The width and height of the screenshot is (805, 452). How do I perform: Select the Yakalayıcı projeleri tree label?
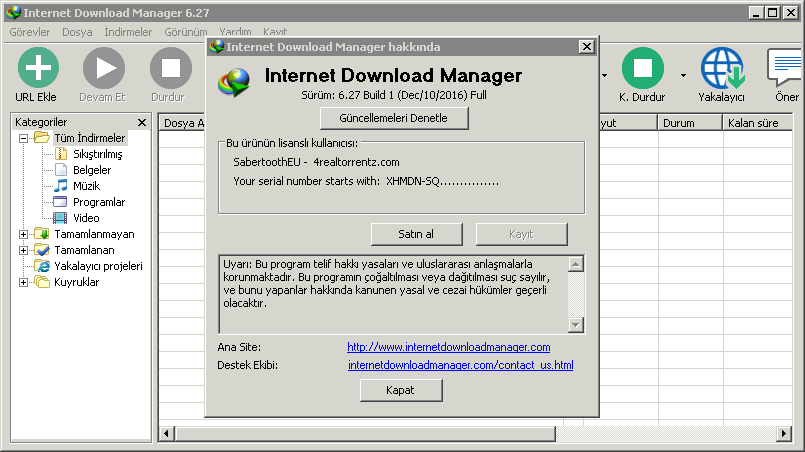[x=98, y=266]
